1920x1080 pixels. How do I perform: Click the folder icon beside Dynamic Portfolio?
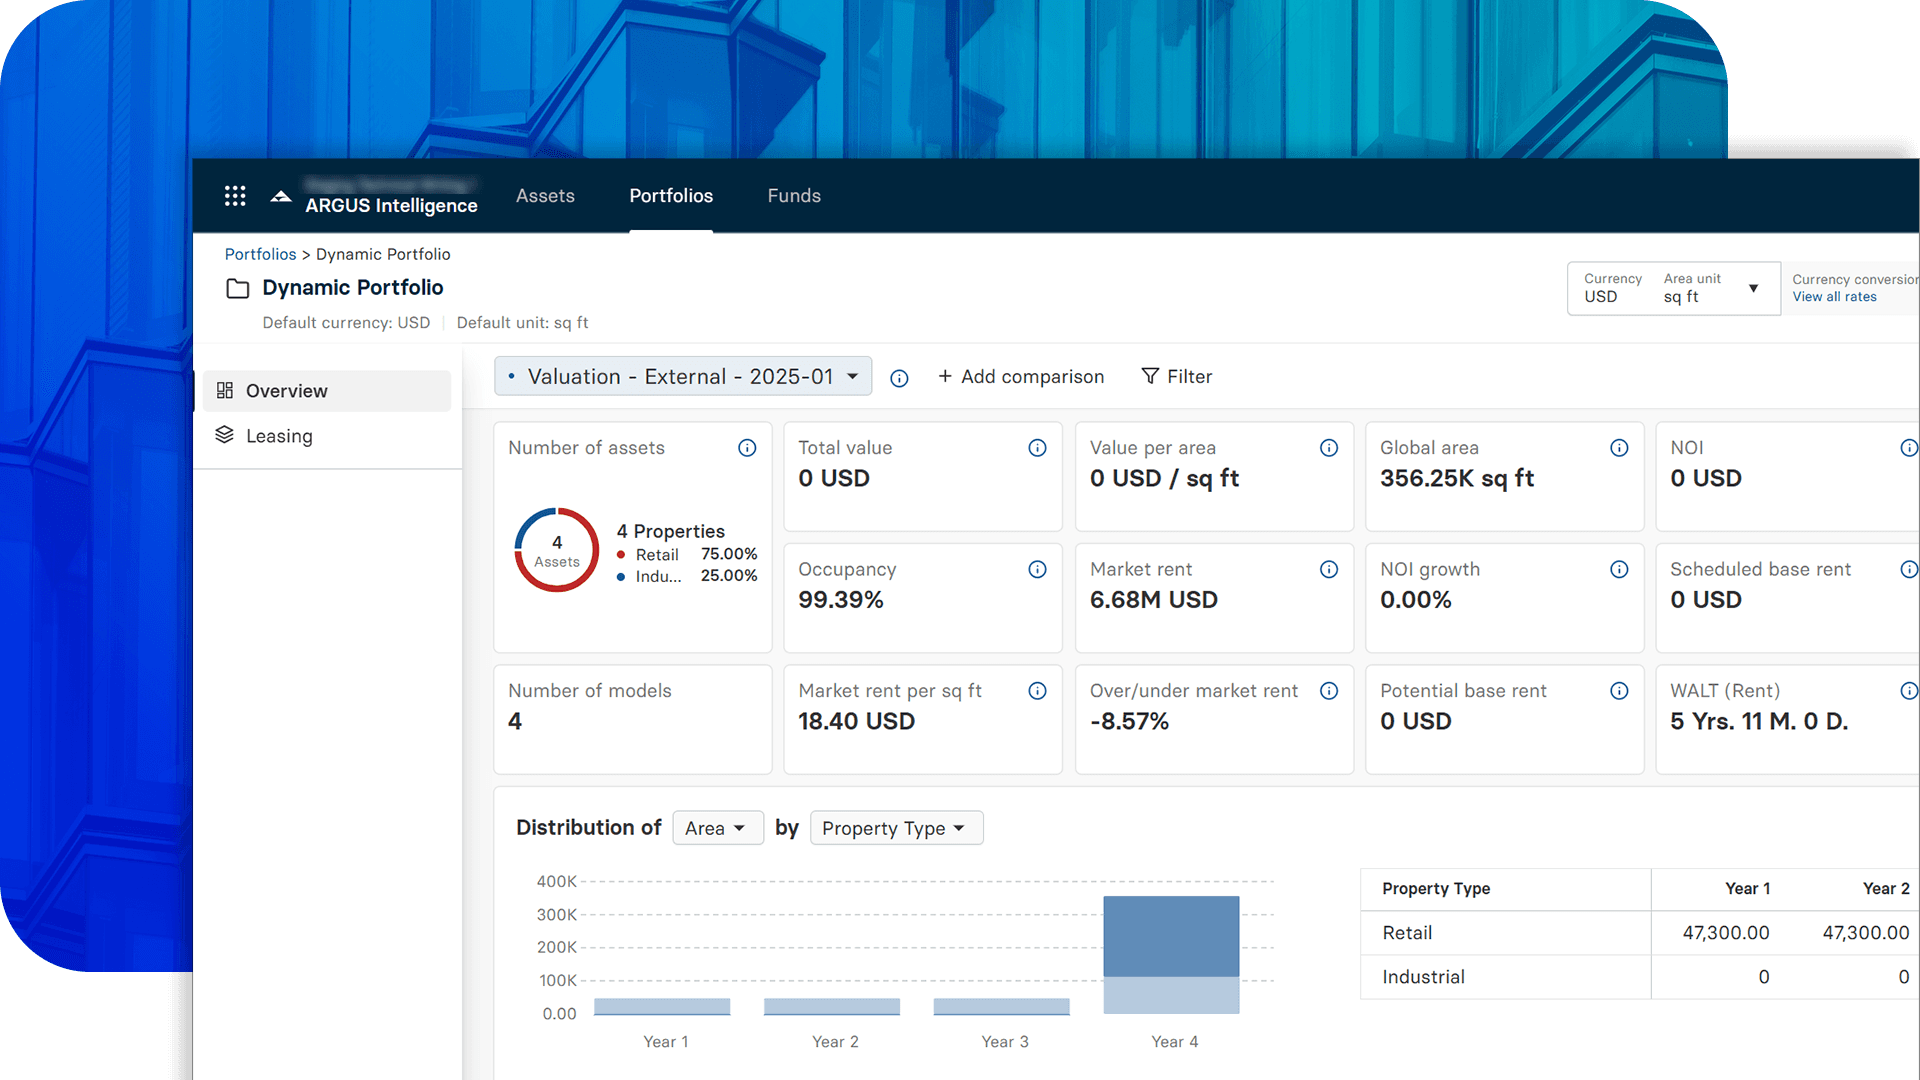pos(238,288)
